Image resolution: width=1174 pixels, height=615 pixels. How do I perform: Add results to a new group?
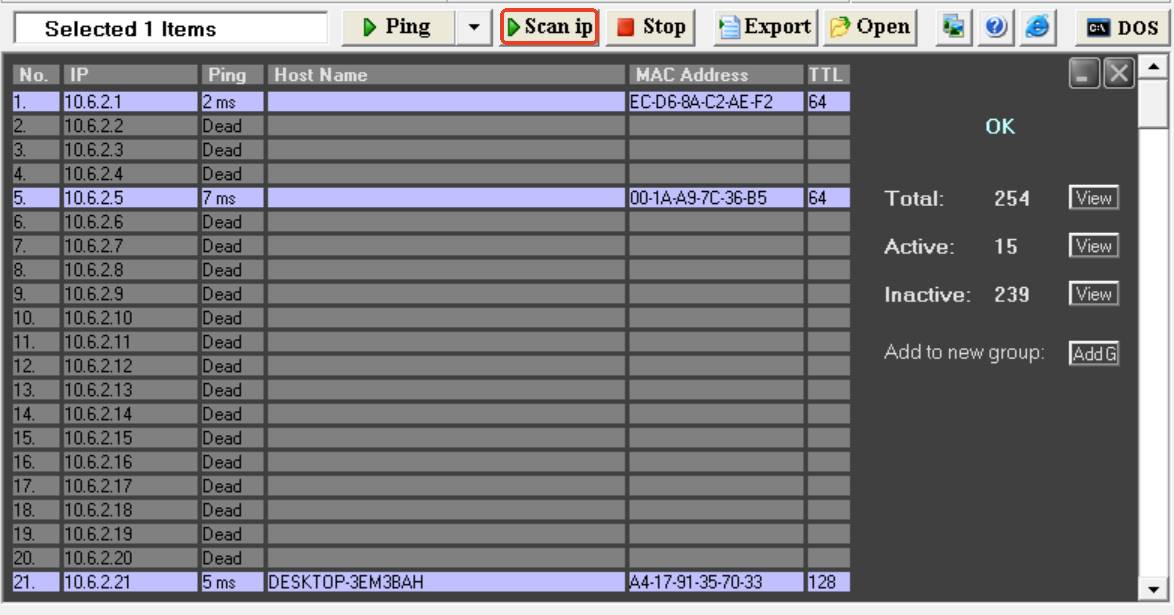pyautogui.click(x=1093, y=353)
